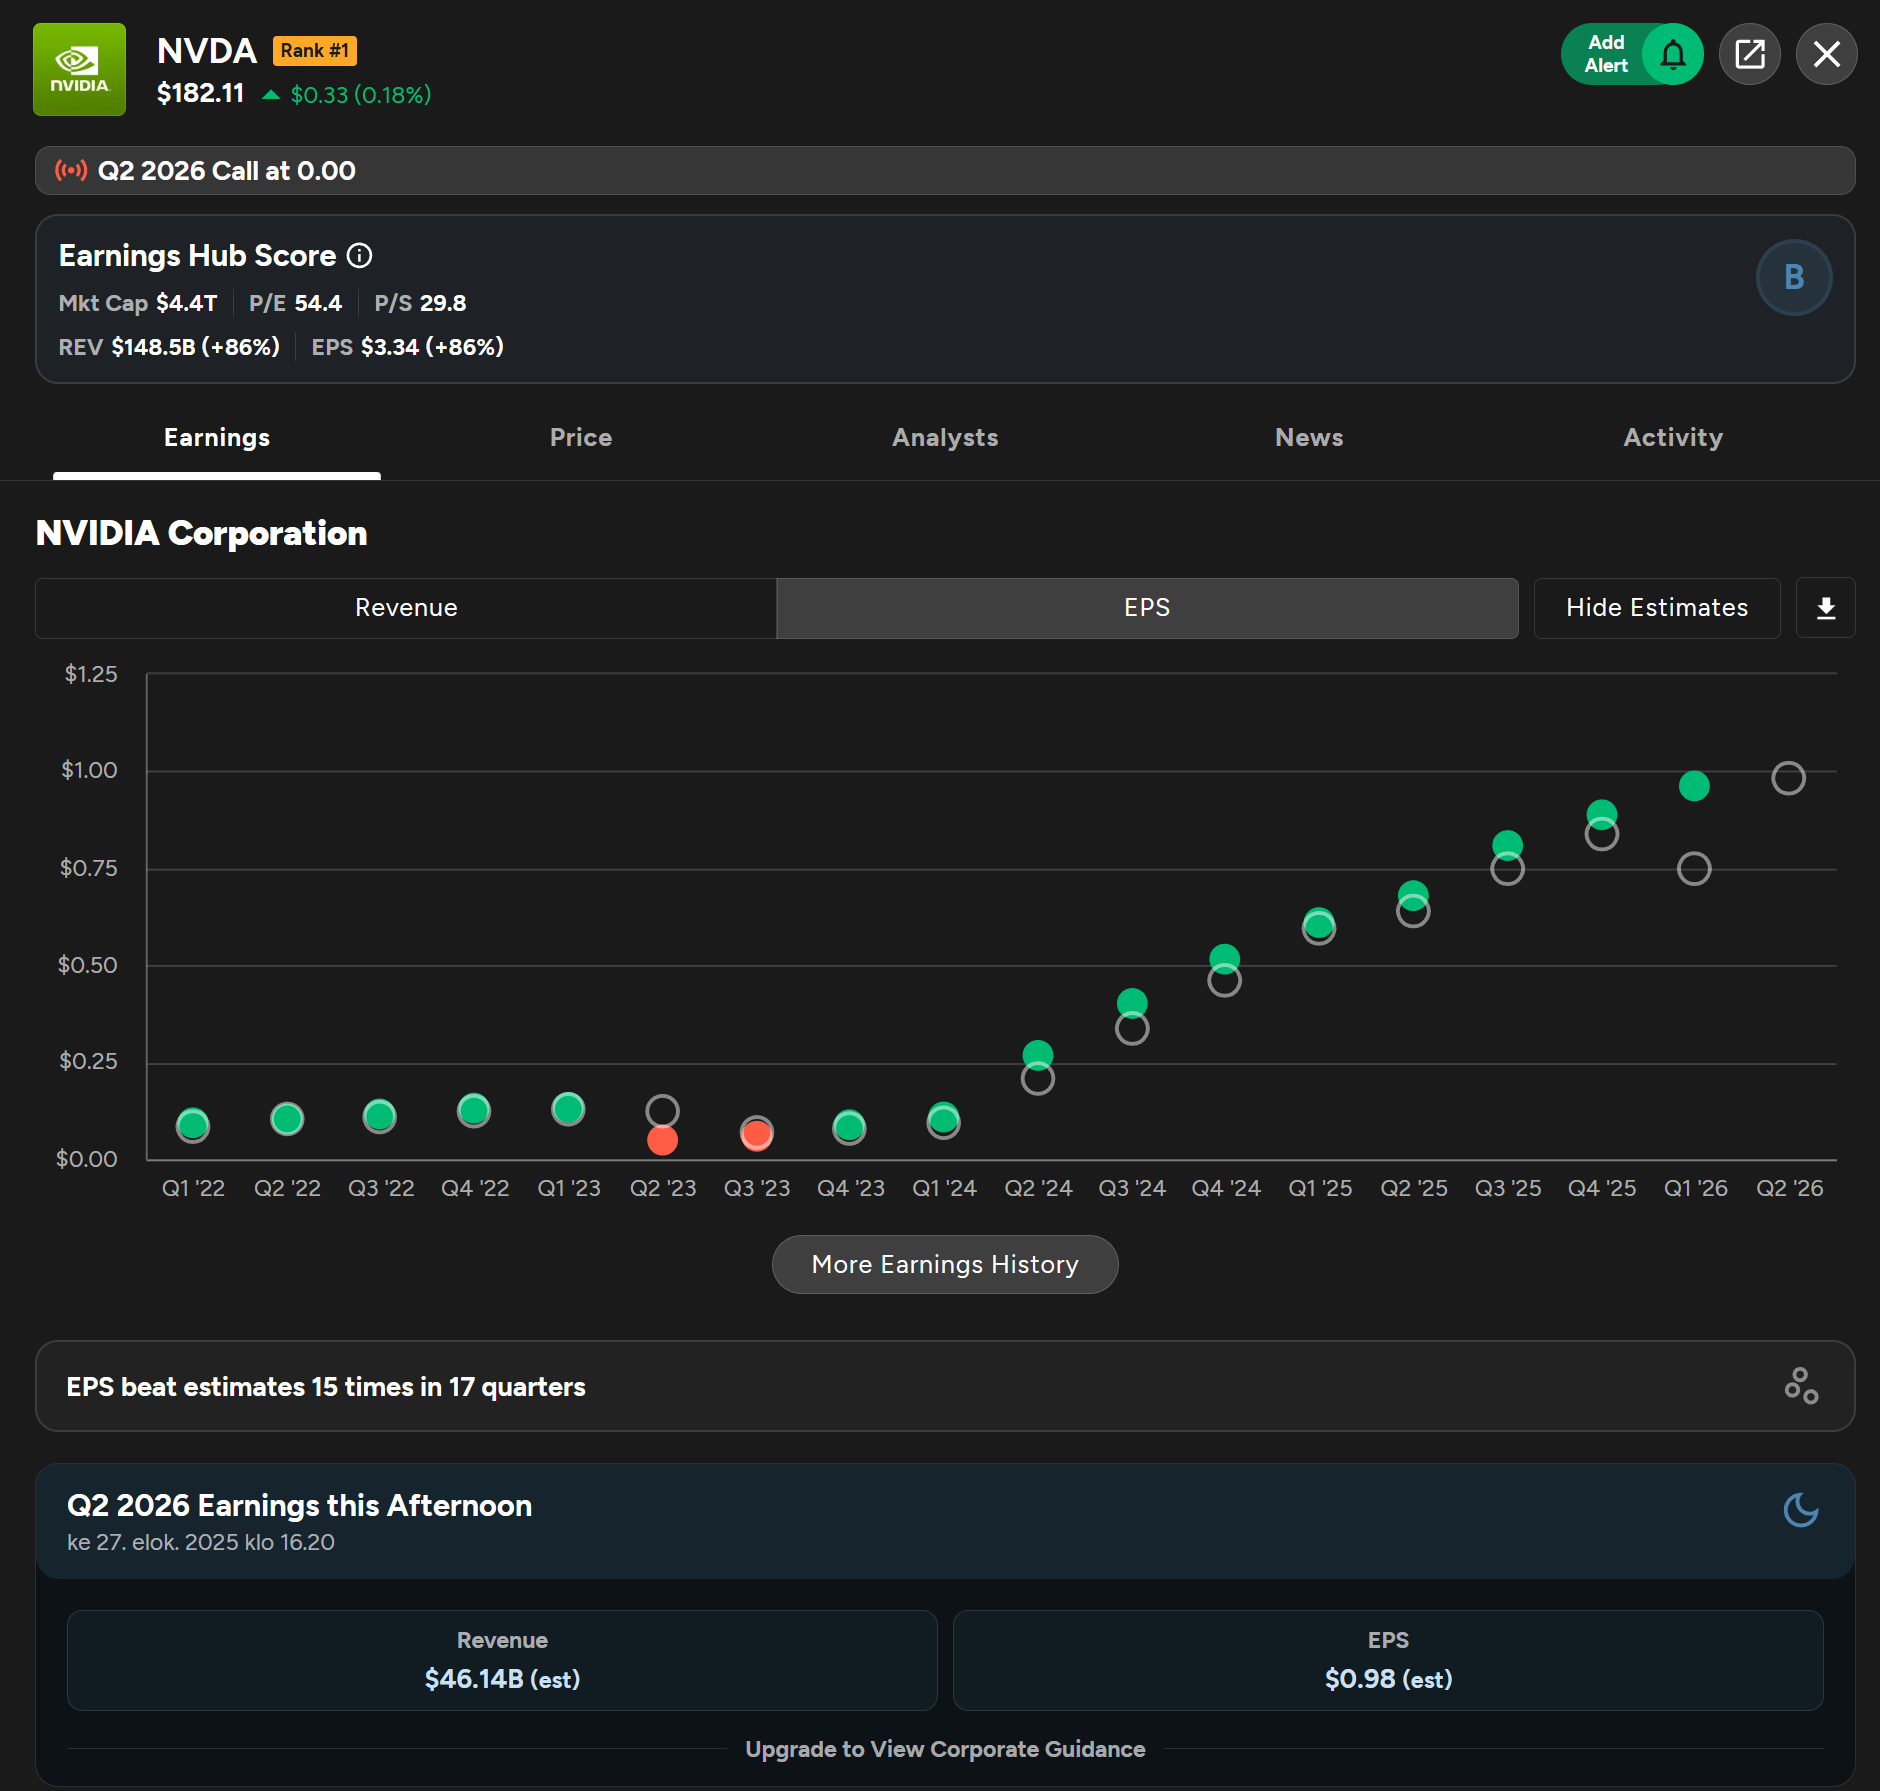
Task: Open NVDA in external window icon
Action: click(1750, 54)
